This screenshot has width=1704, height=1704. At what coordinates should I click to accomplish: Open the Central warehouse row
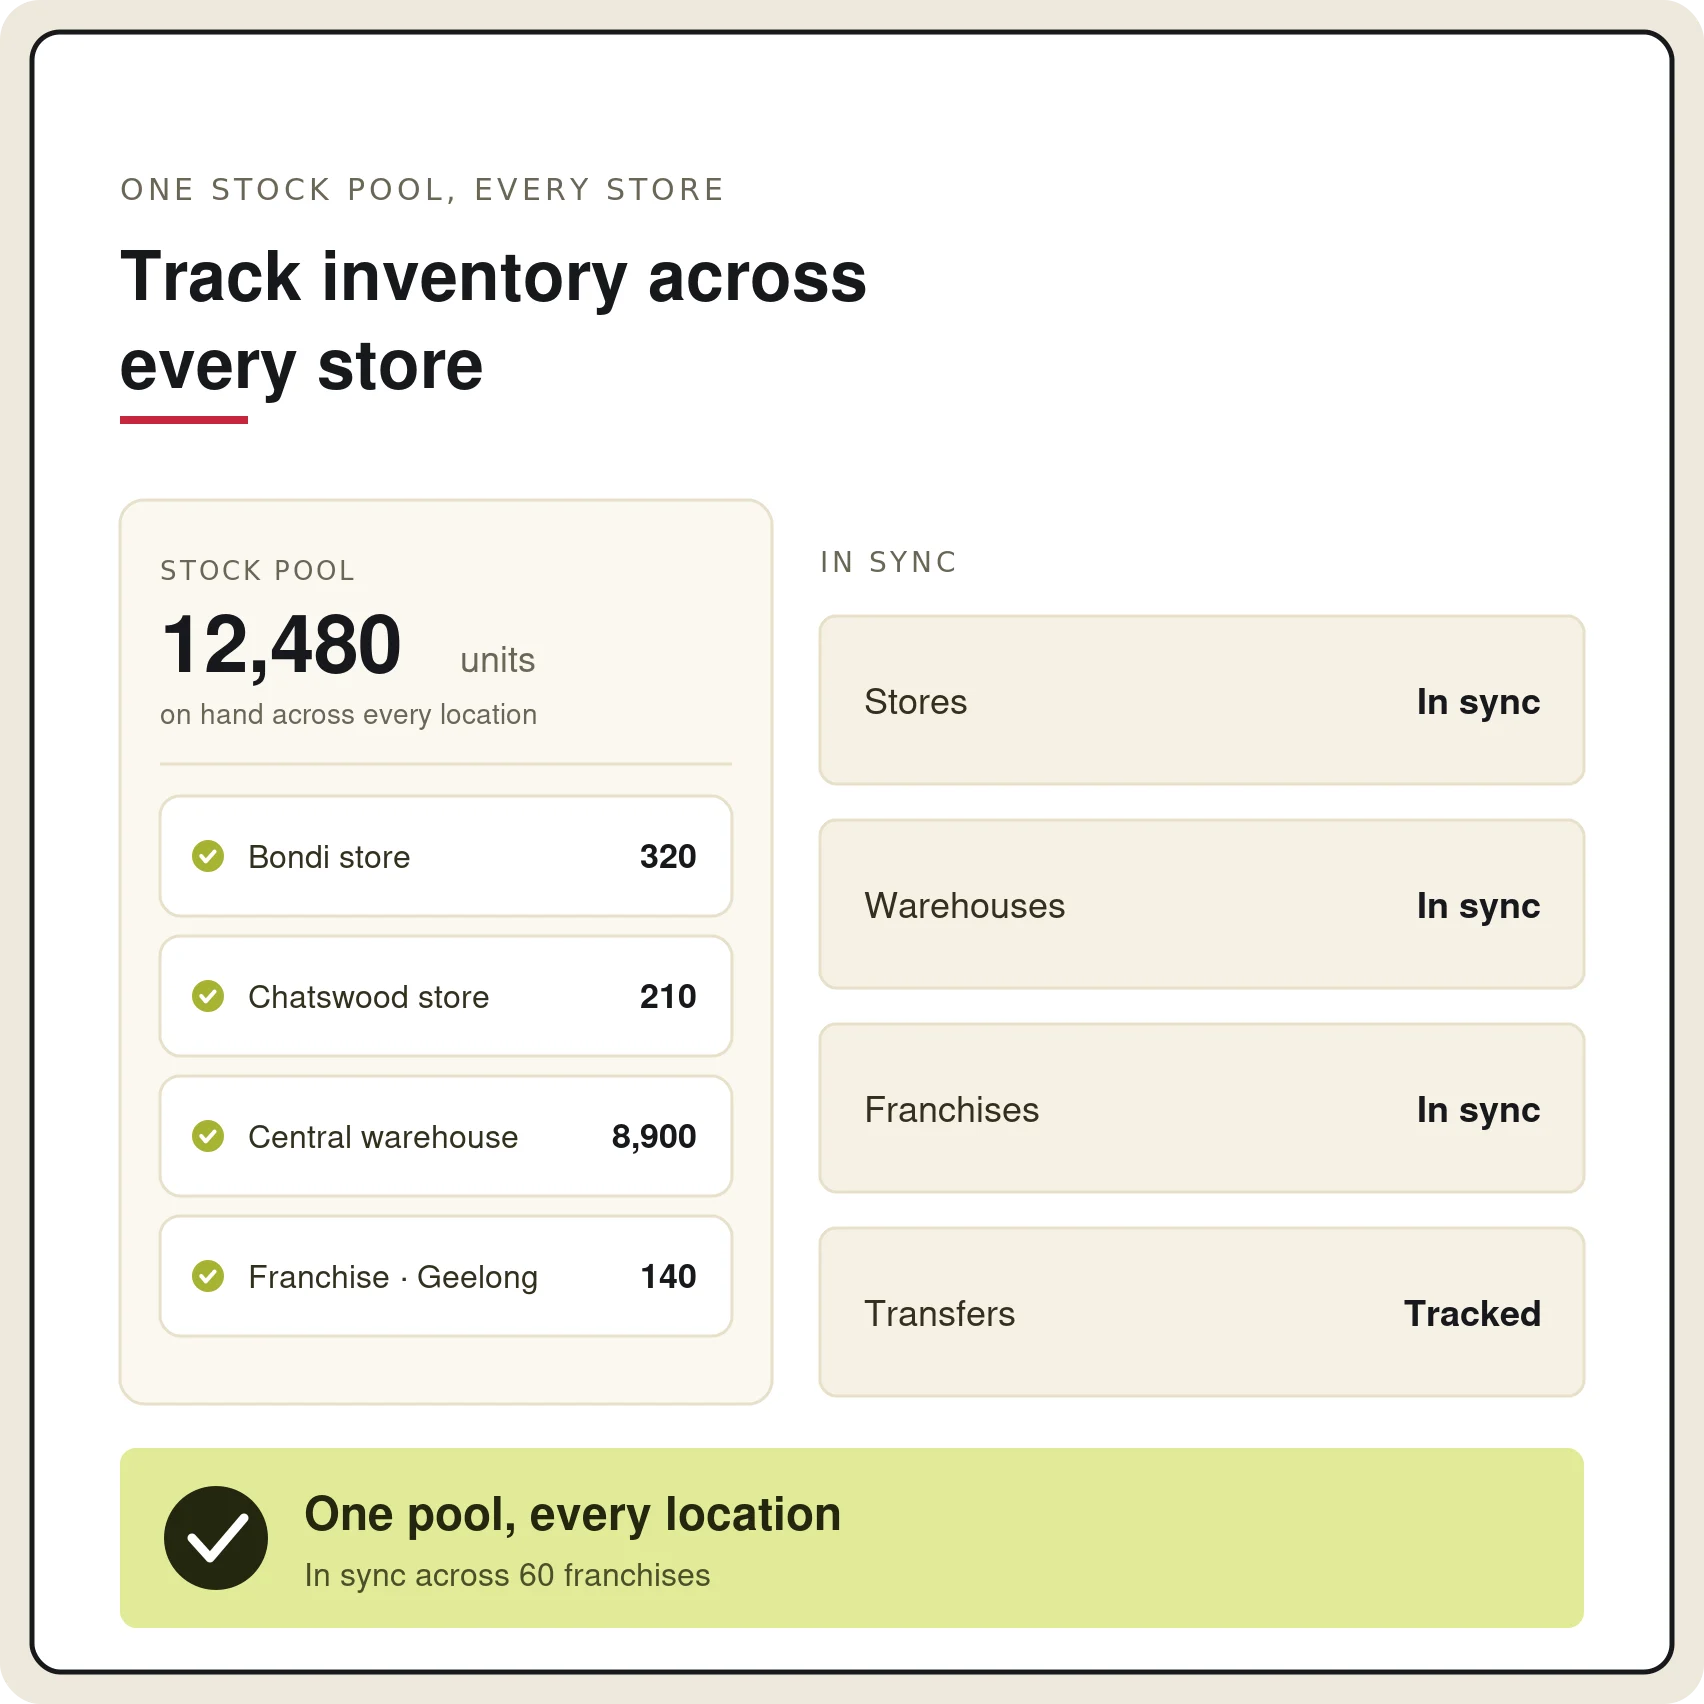click(446, 1136)
